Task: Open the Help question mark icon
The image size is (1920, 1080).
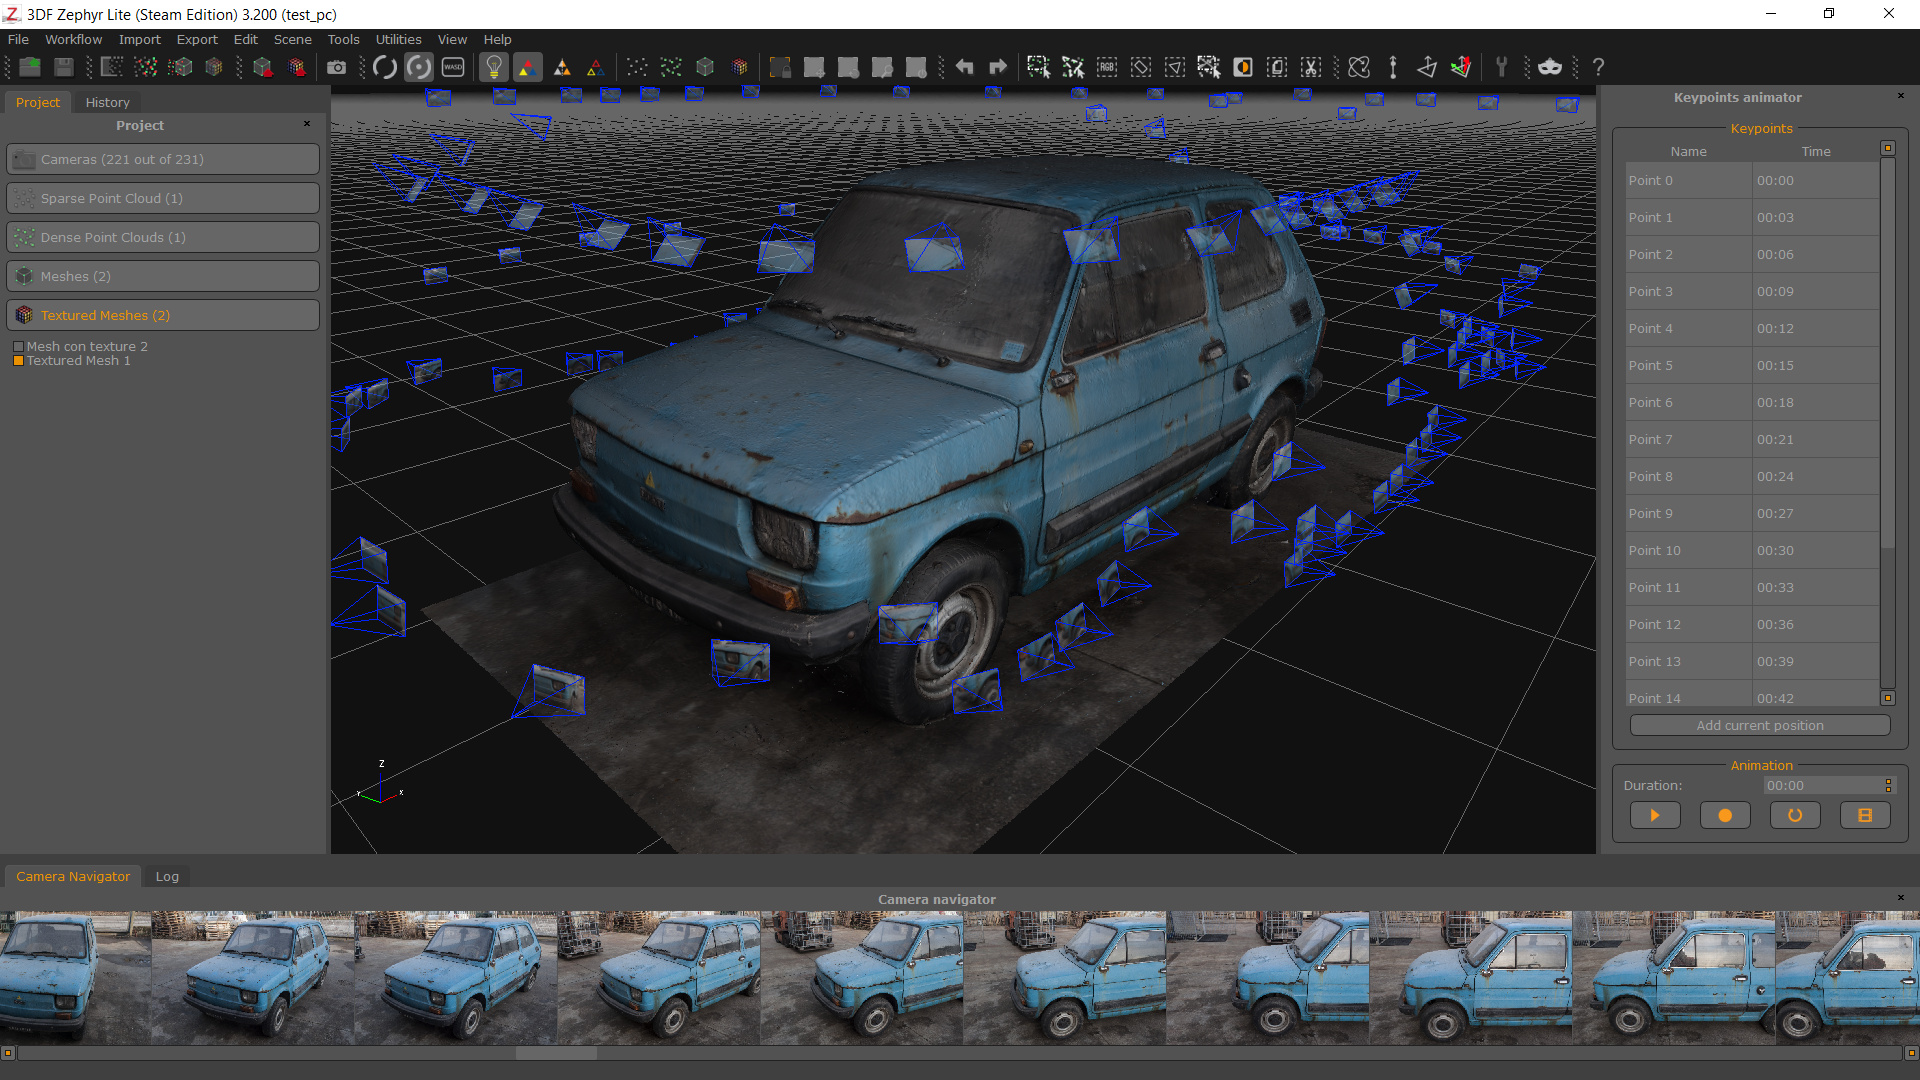Action: click(x=1598, y=67)
